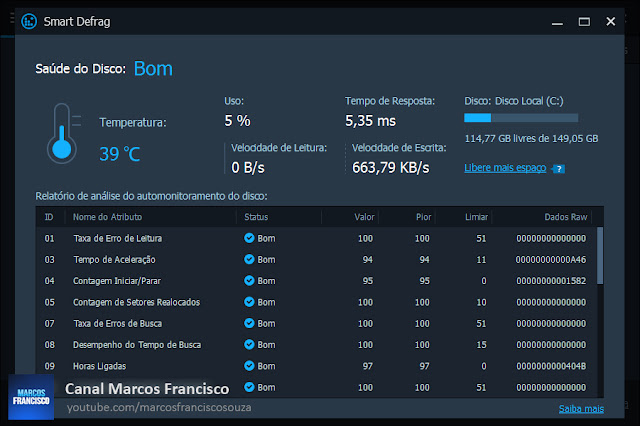Click the Bom check icon for Horas Ligadas

click(x=249, y=366)
